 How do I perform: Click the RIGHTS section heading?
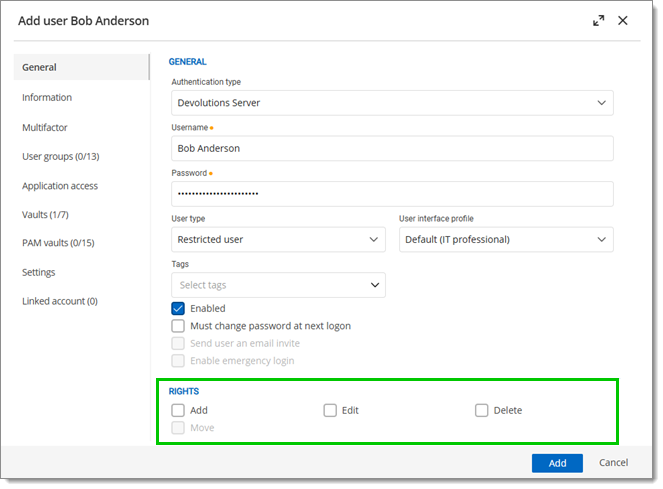click(x=184, y=391)
